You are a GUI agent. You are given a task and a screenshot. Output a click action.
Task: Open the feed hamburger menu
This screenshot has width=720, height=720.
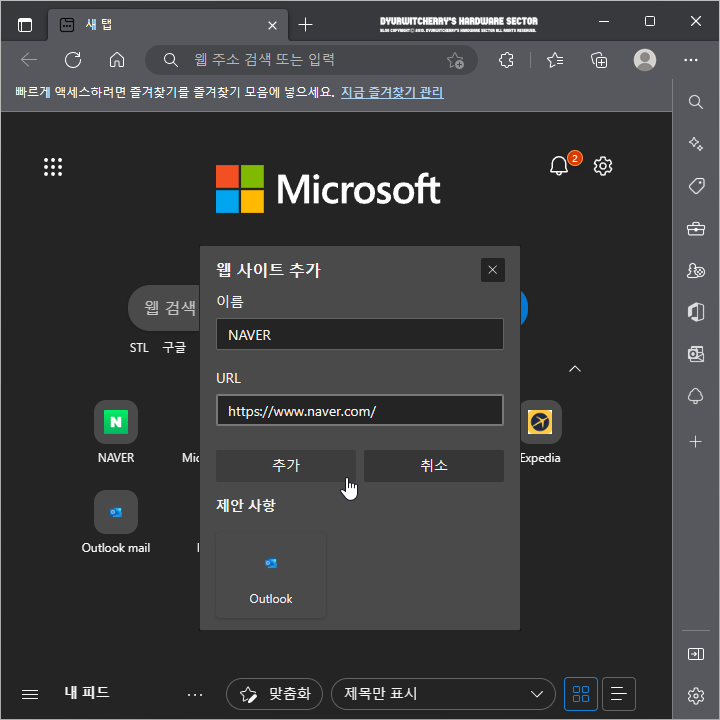30,694
